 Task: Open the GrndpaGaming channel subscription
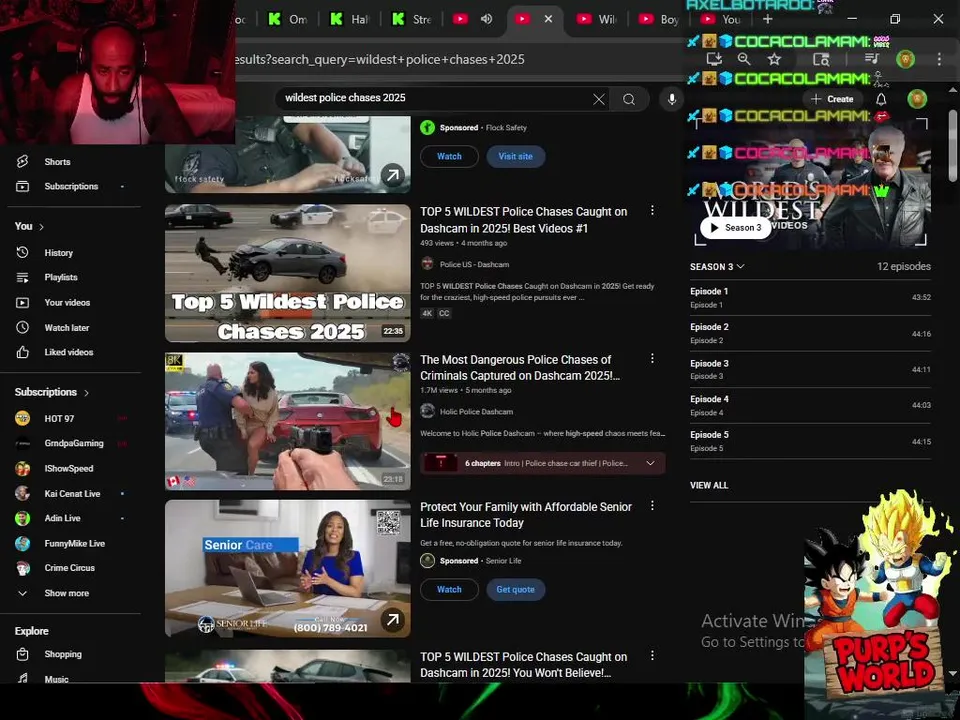coord(73,443)
